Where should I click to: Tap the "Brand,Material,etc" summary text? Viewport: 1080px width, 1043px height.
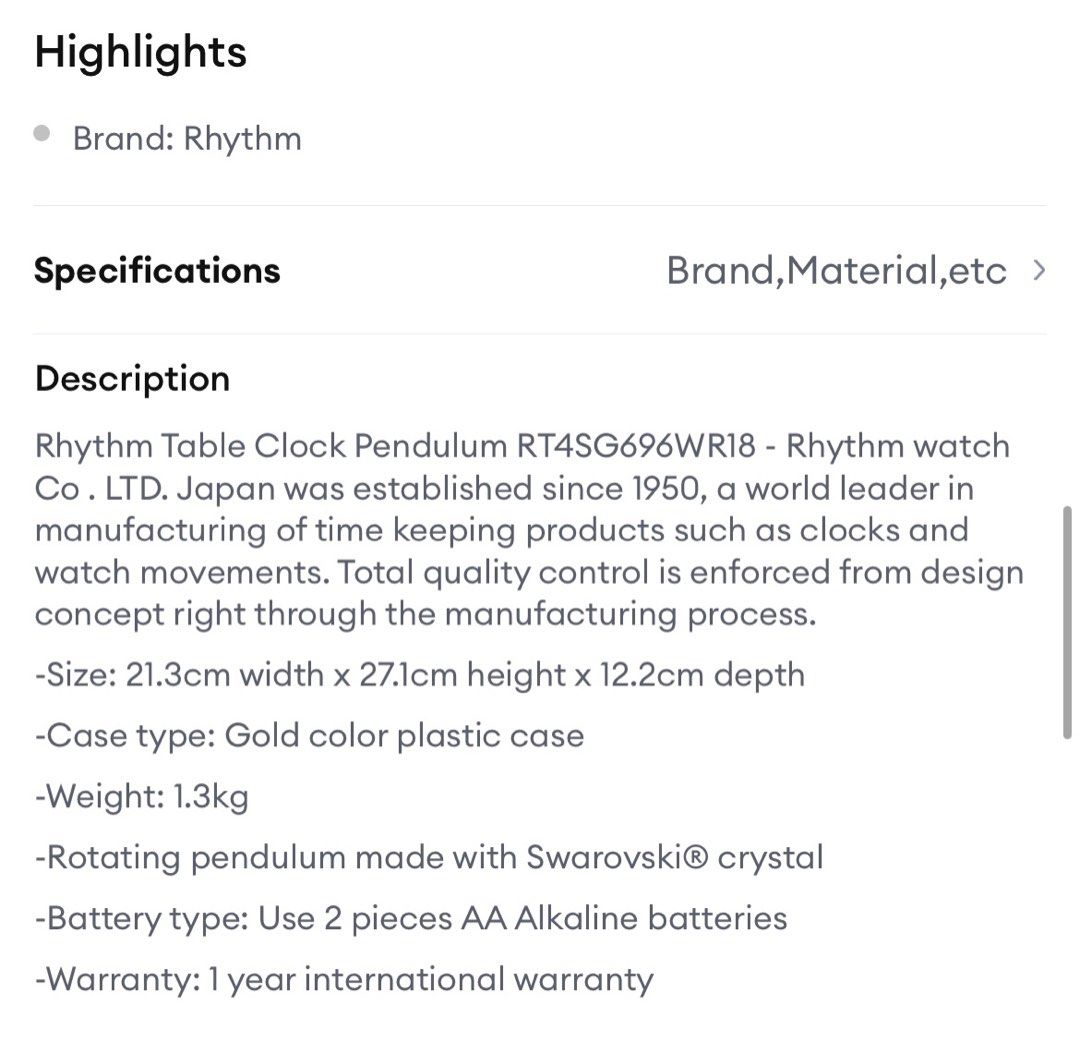coord(836,271)
